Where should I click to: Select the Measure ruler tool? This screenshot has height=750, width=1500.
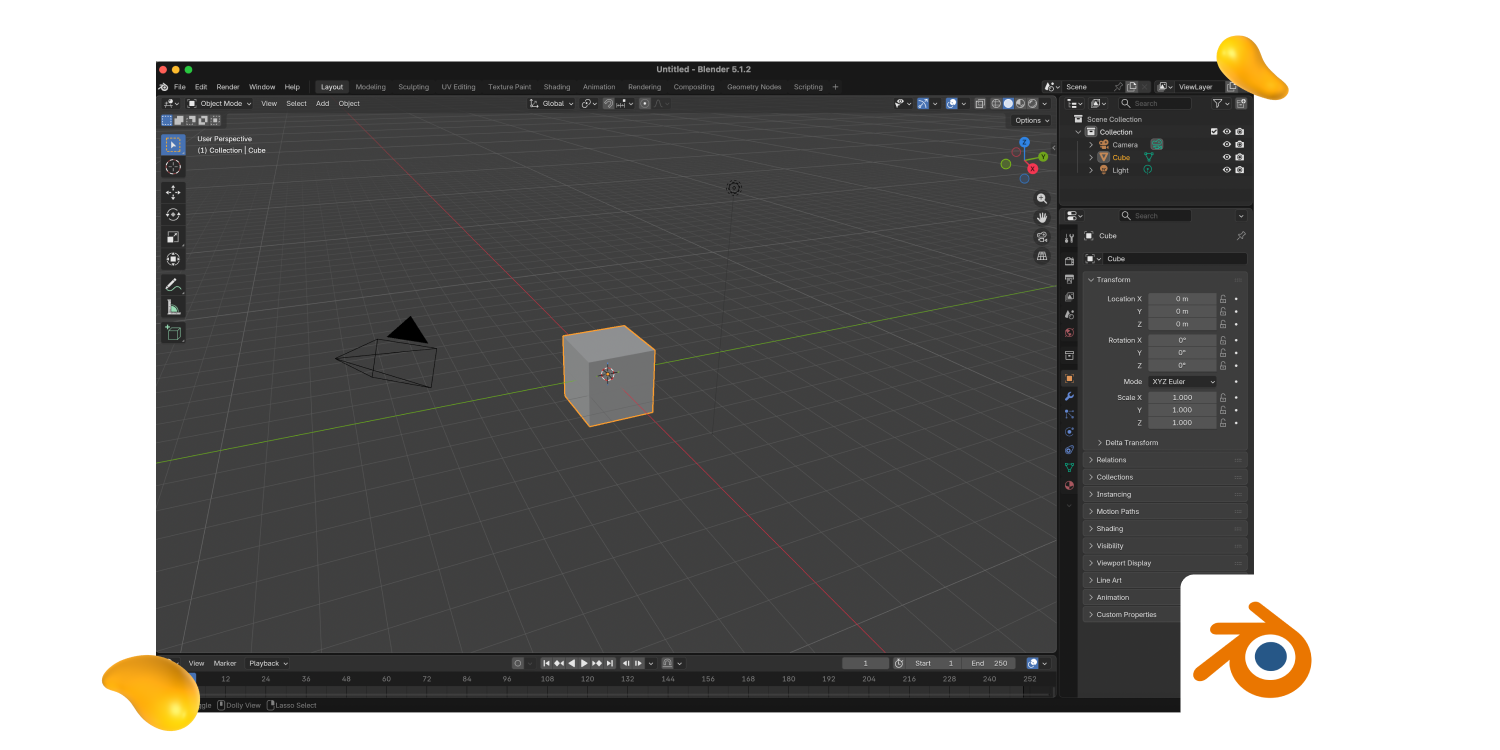click(173, 307)
